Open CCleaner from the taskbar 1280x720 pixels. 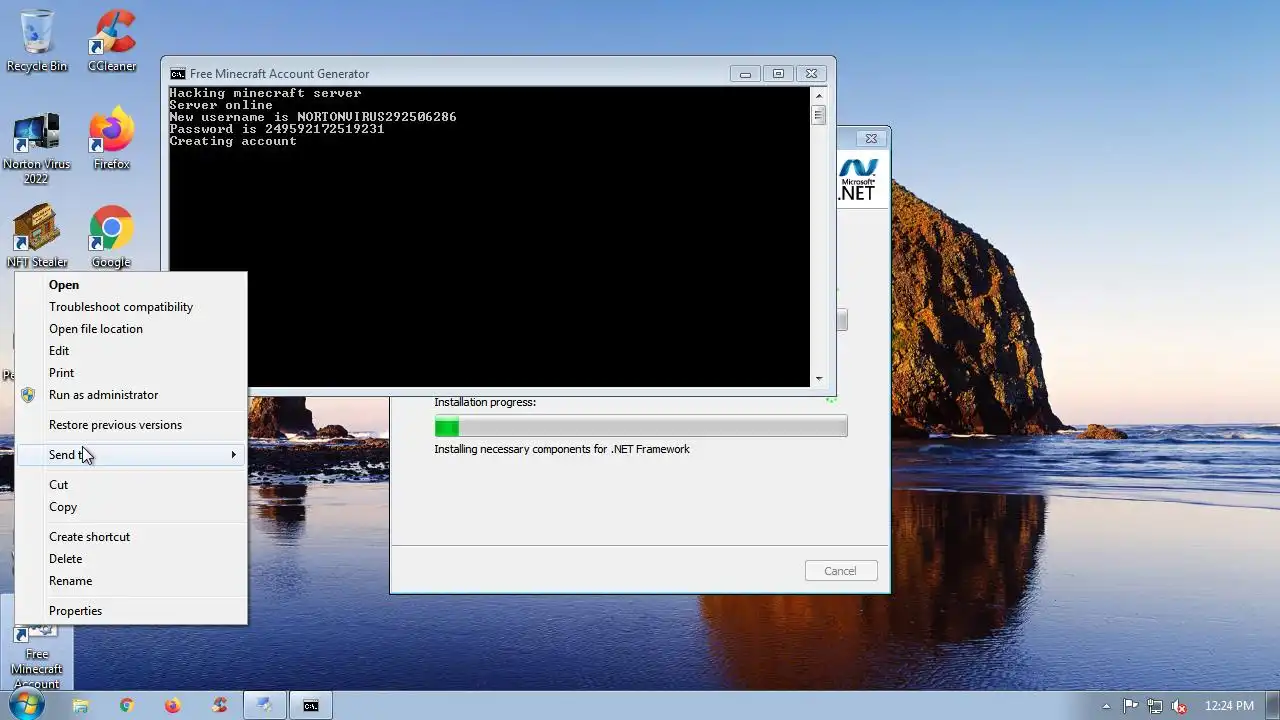(219, 705)
